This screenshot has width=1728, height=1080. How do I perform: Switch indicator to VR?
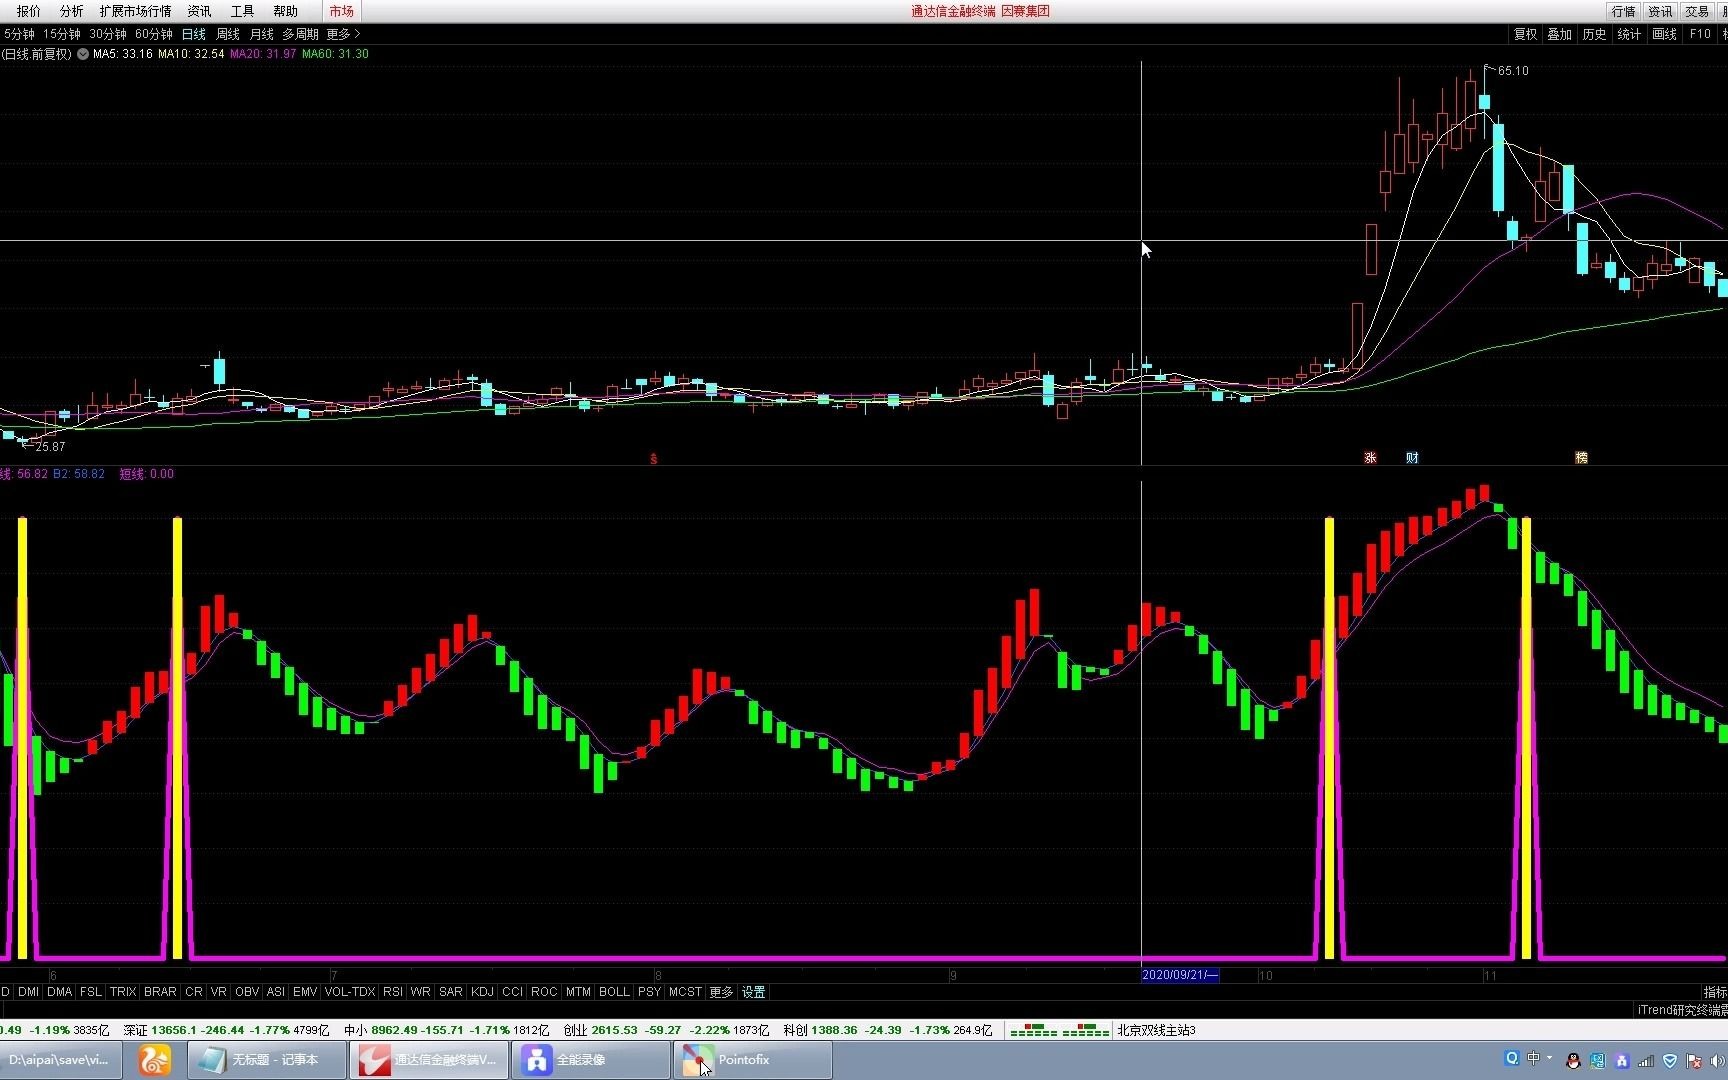click(219, 992)
